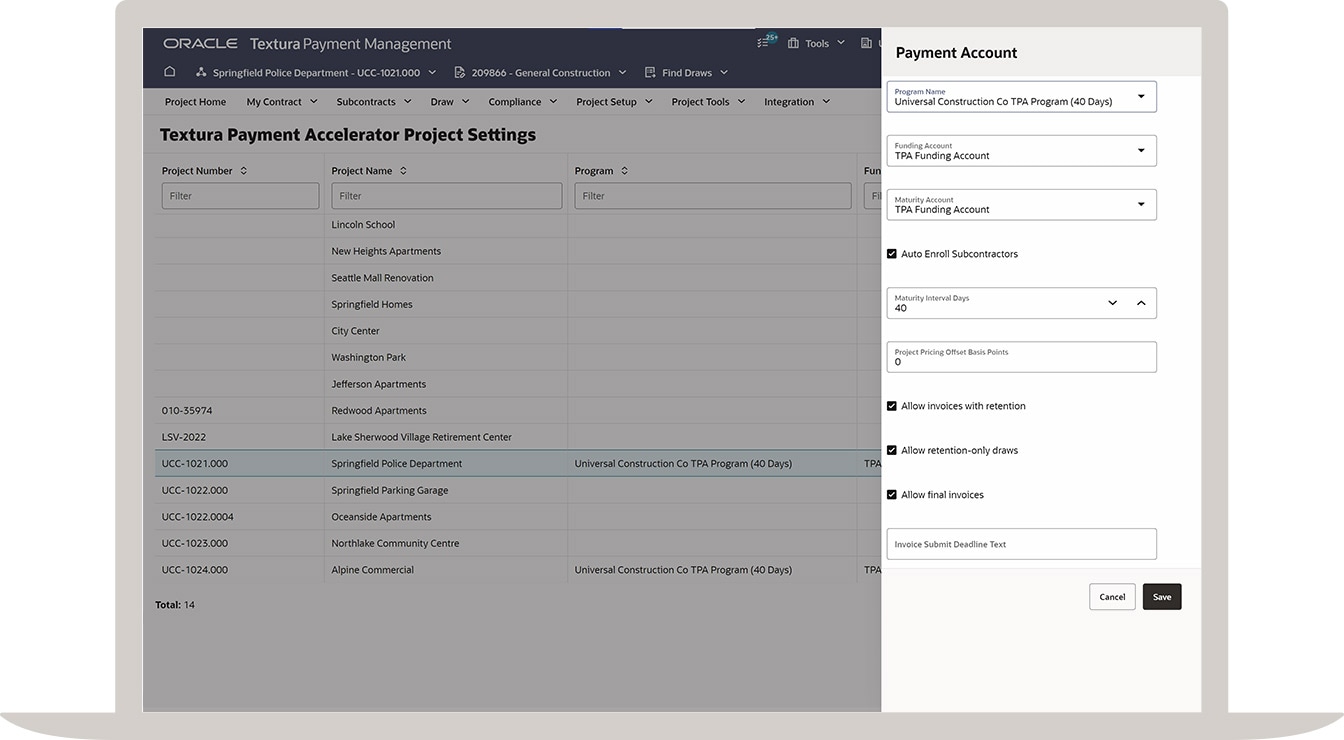Viewport: 1344px width, 740px height.
Task: Toggle Allow retention-only draws off
Action: [x=891, y=449]
